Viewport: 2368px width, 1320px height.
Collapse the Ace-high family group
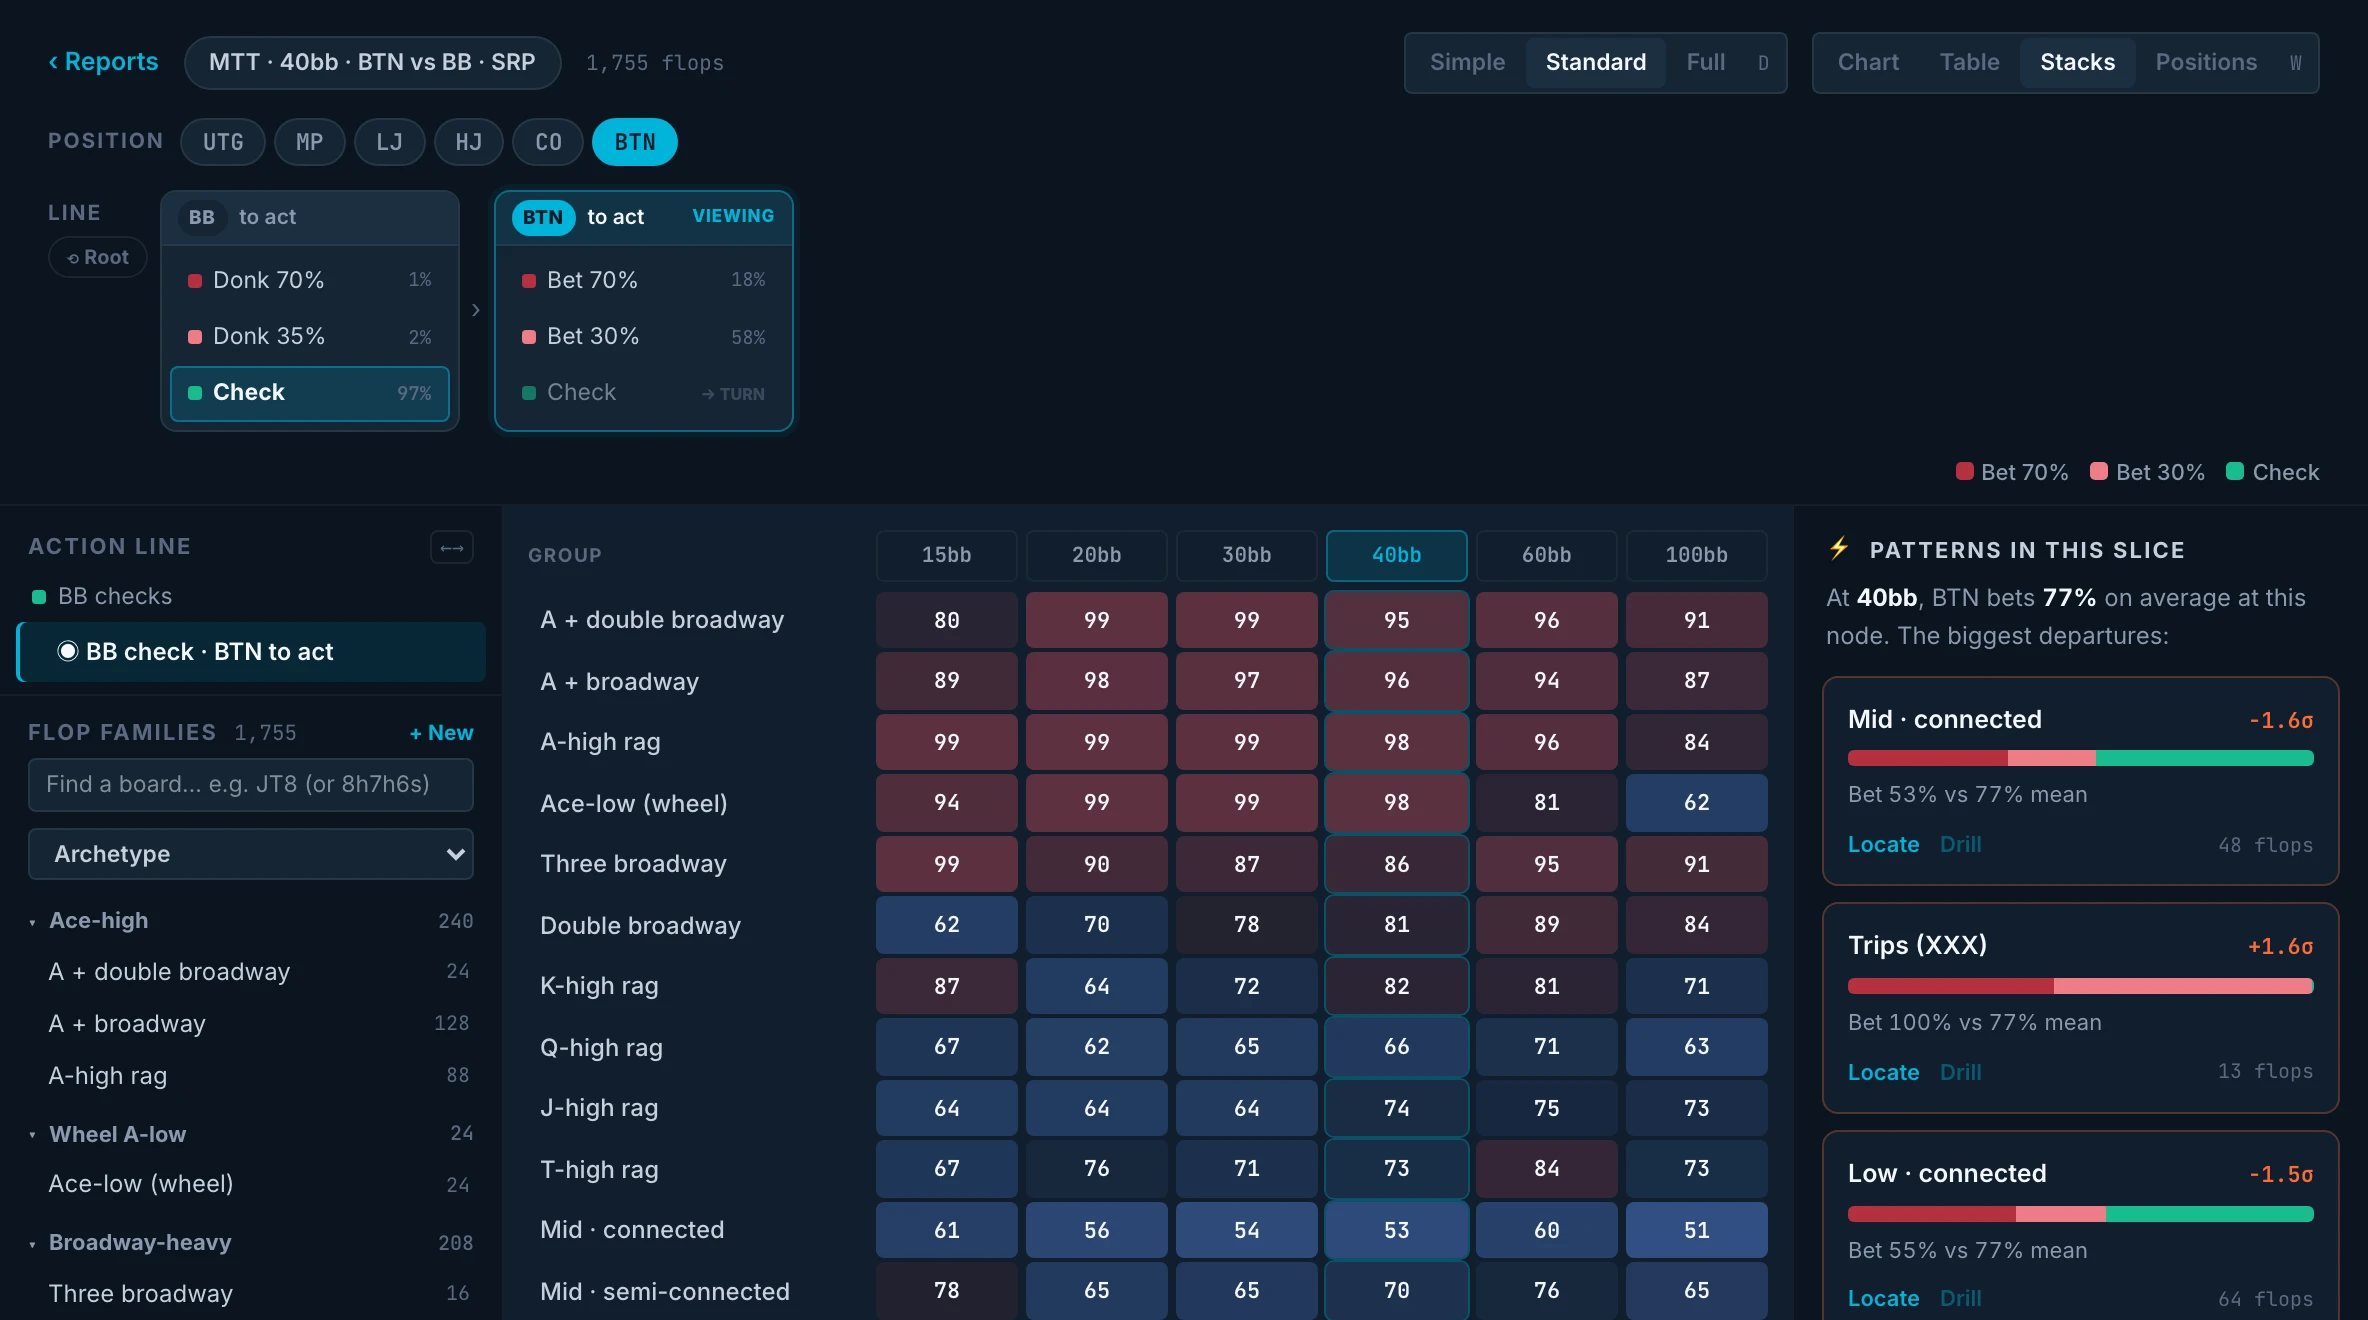click(33, 921)
